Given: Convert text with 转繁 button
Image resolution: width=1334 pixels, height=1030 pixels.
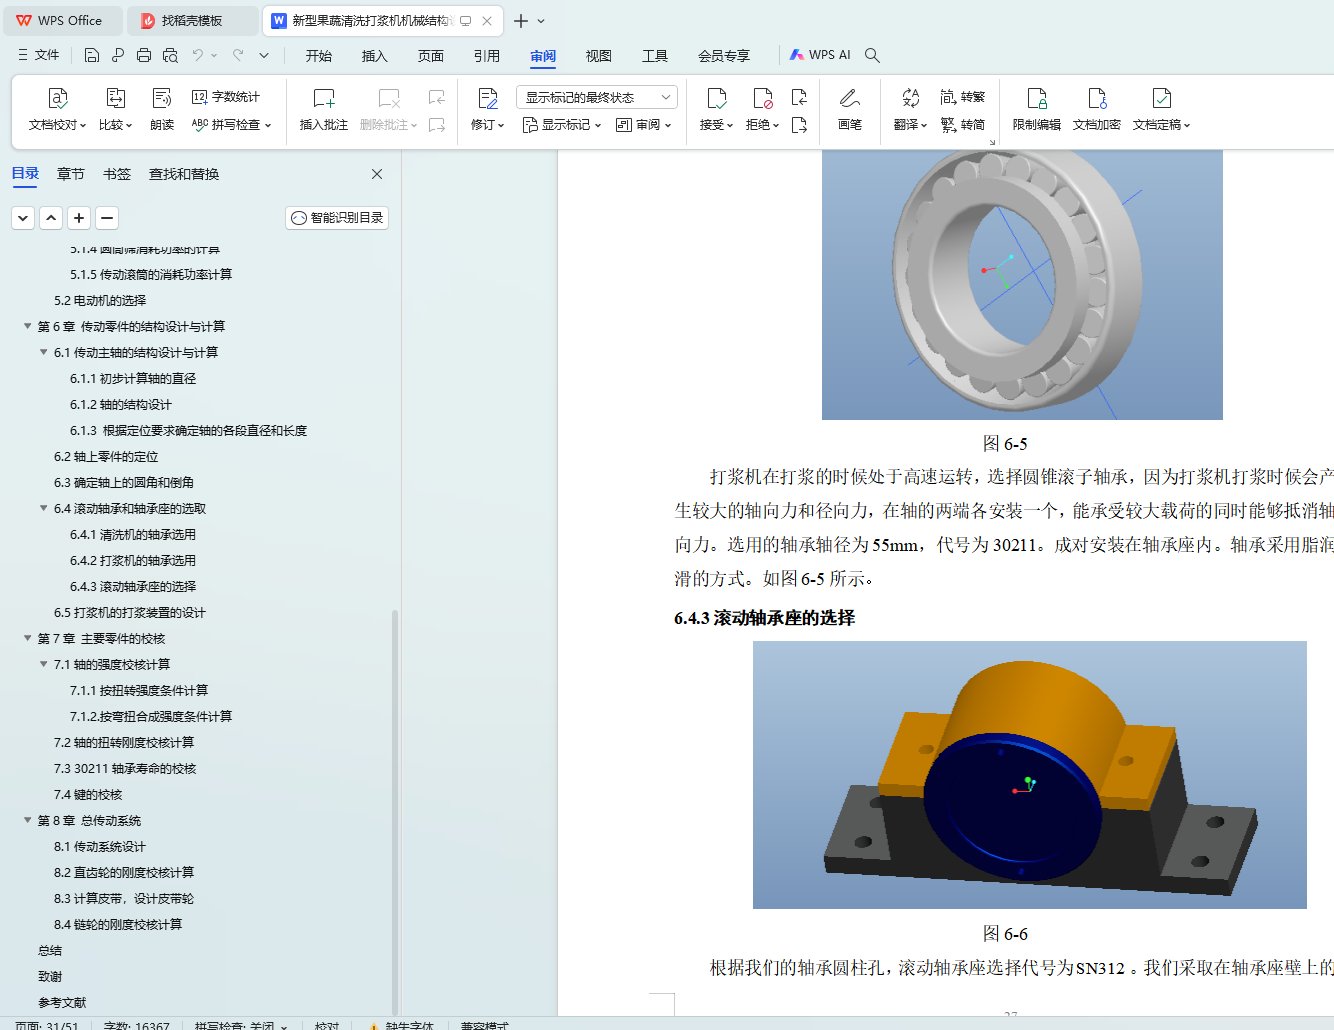Looking at the screenshot, I should coord(963,97).
